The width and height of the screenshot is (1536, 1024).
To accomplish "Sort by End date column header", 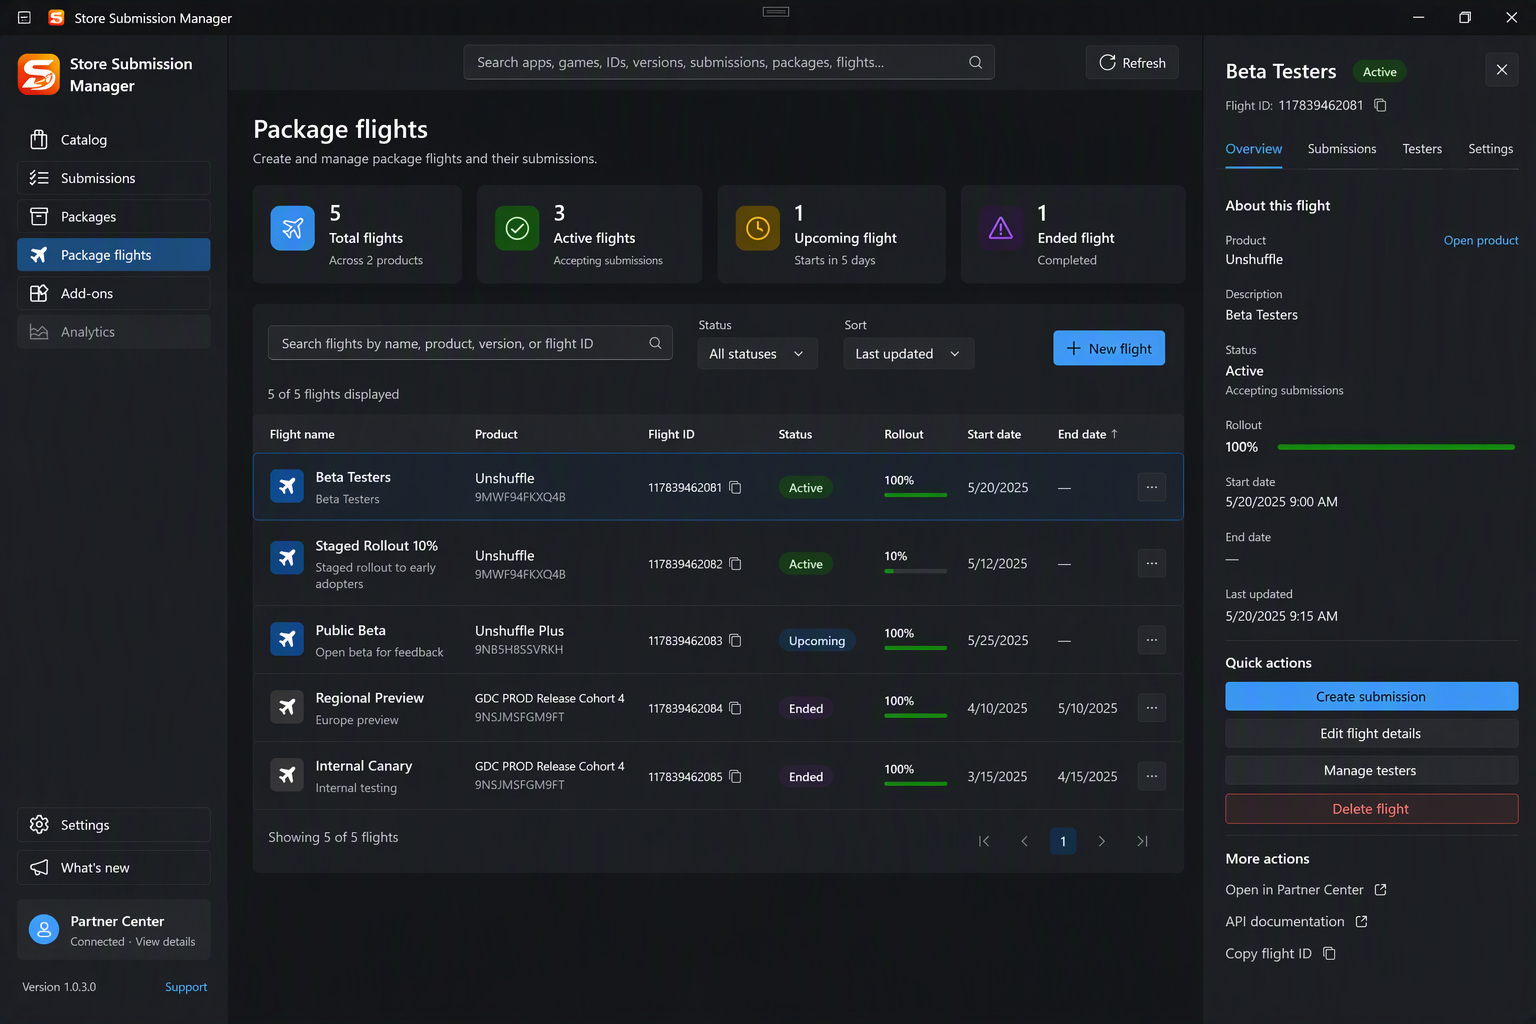I will (x=1088, y=434).
